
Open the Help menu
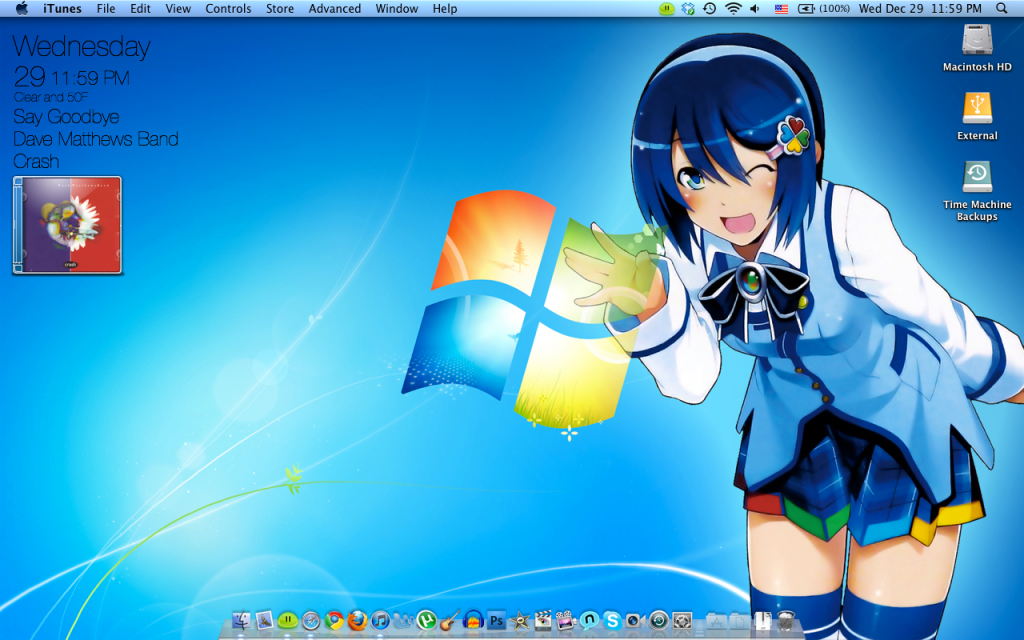click(445, 8)
